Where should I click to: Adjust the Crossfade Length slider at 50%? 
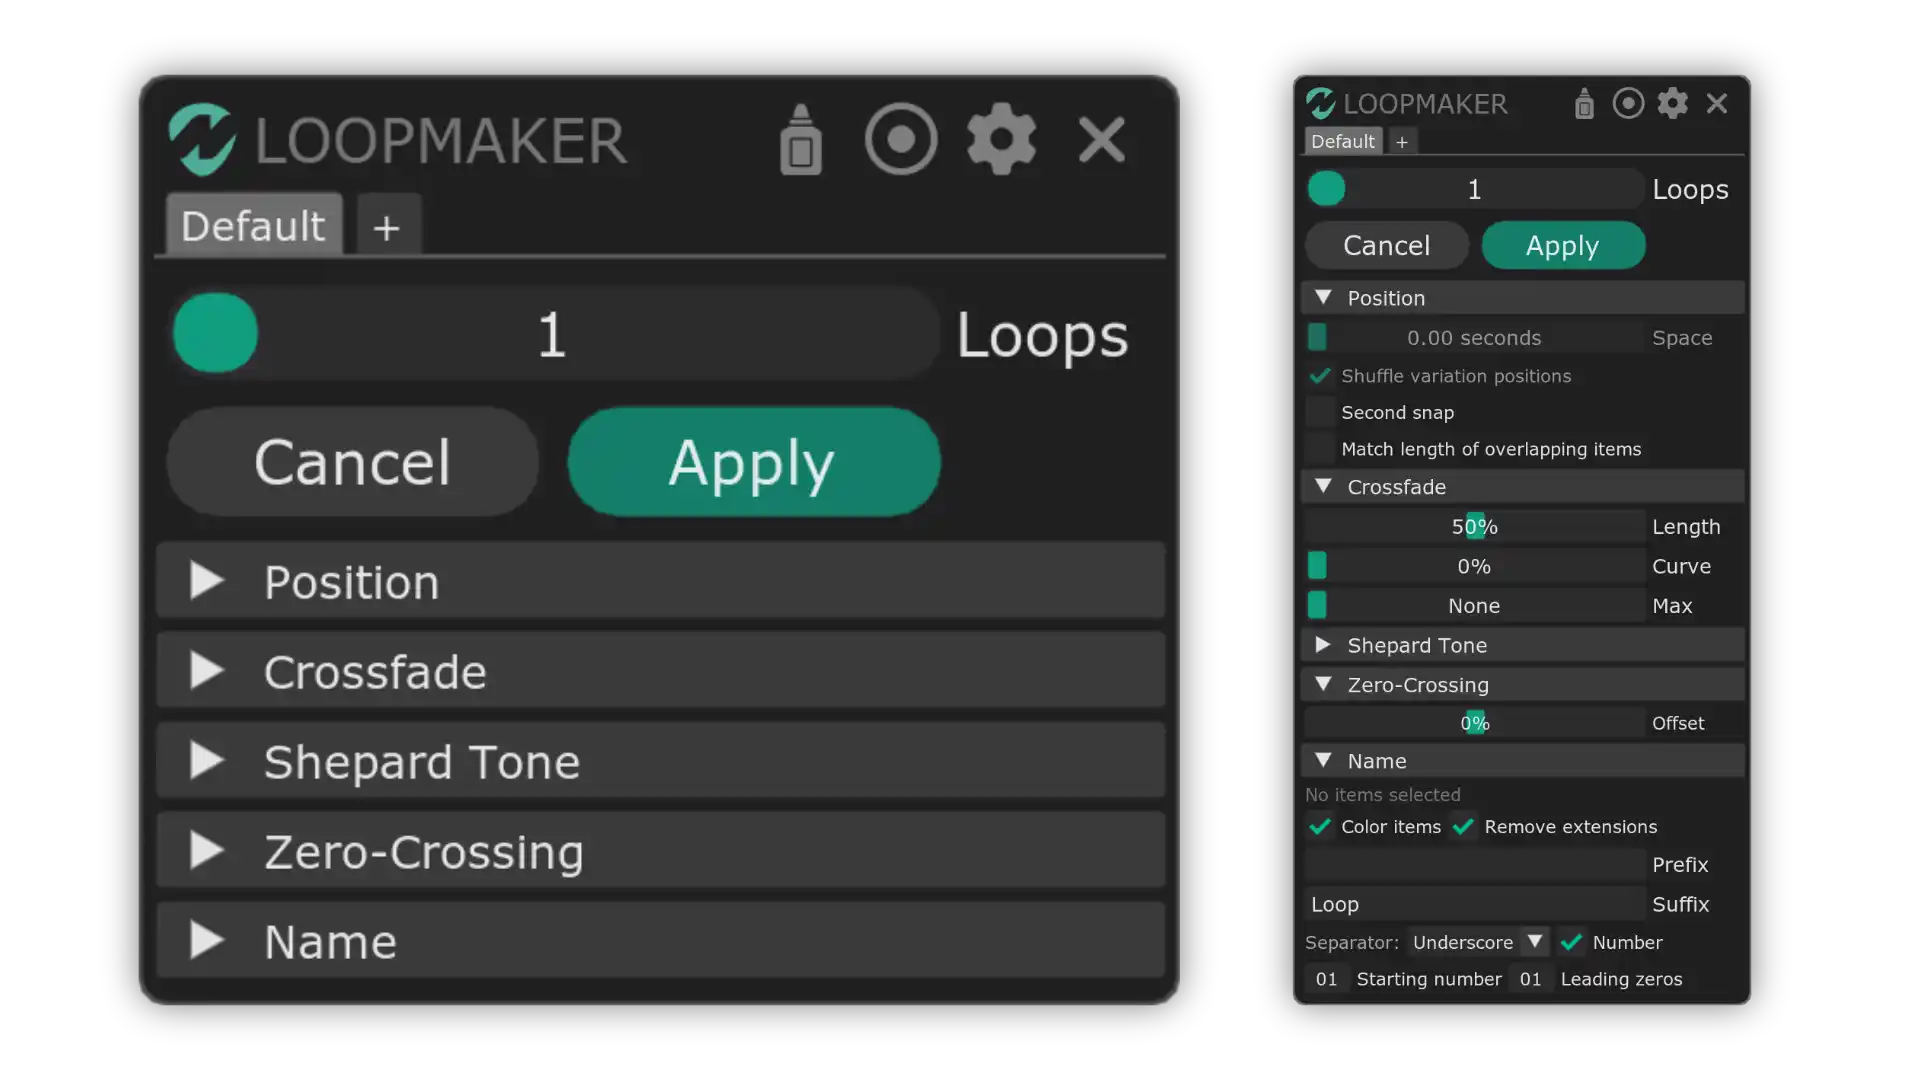(x=1474, y=526)
